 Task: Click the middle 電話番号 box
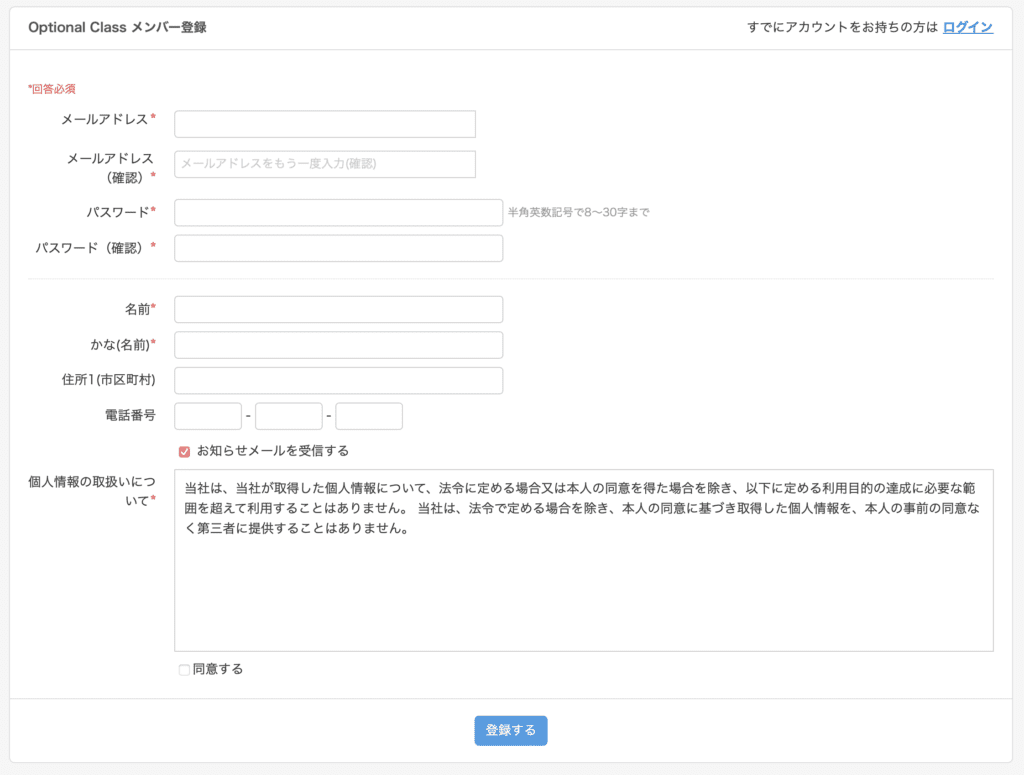click(x=289, y=416)
